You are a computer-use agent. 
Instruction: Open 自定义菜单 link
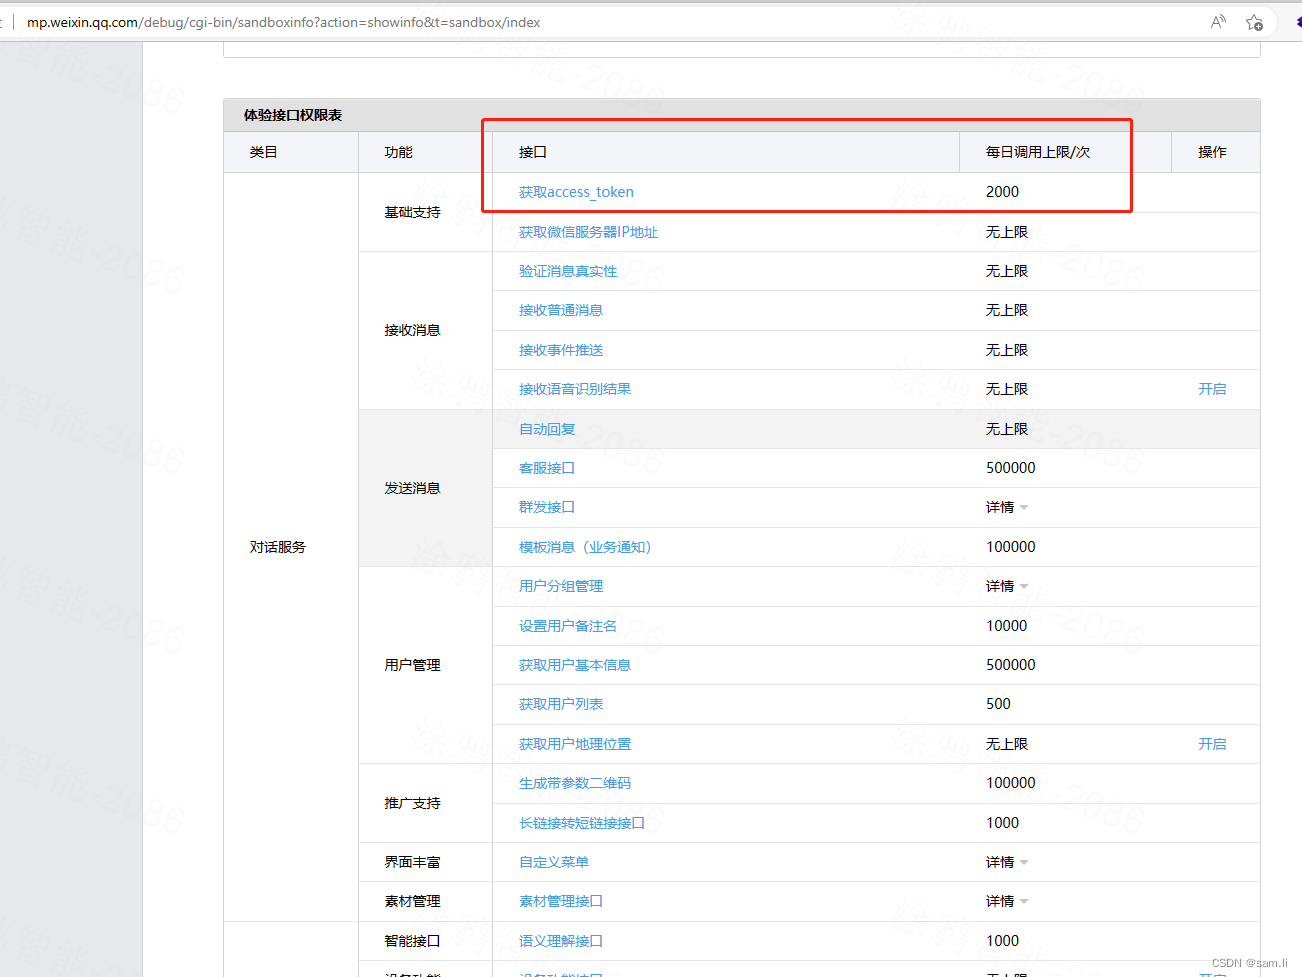pos(554,862)
